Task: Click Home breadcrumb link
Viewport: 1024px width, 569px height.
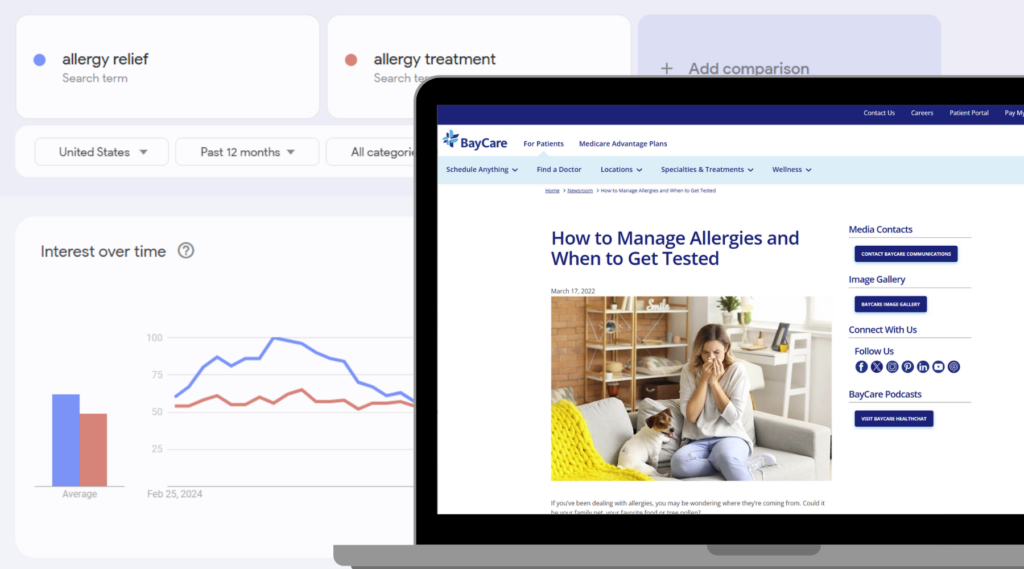Action: coord(552,191)
